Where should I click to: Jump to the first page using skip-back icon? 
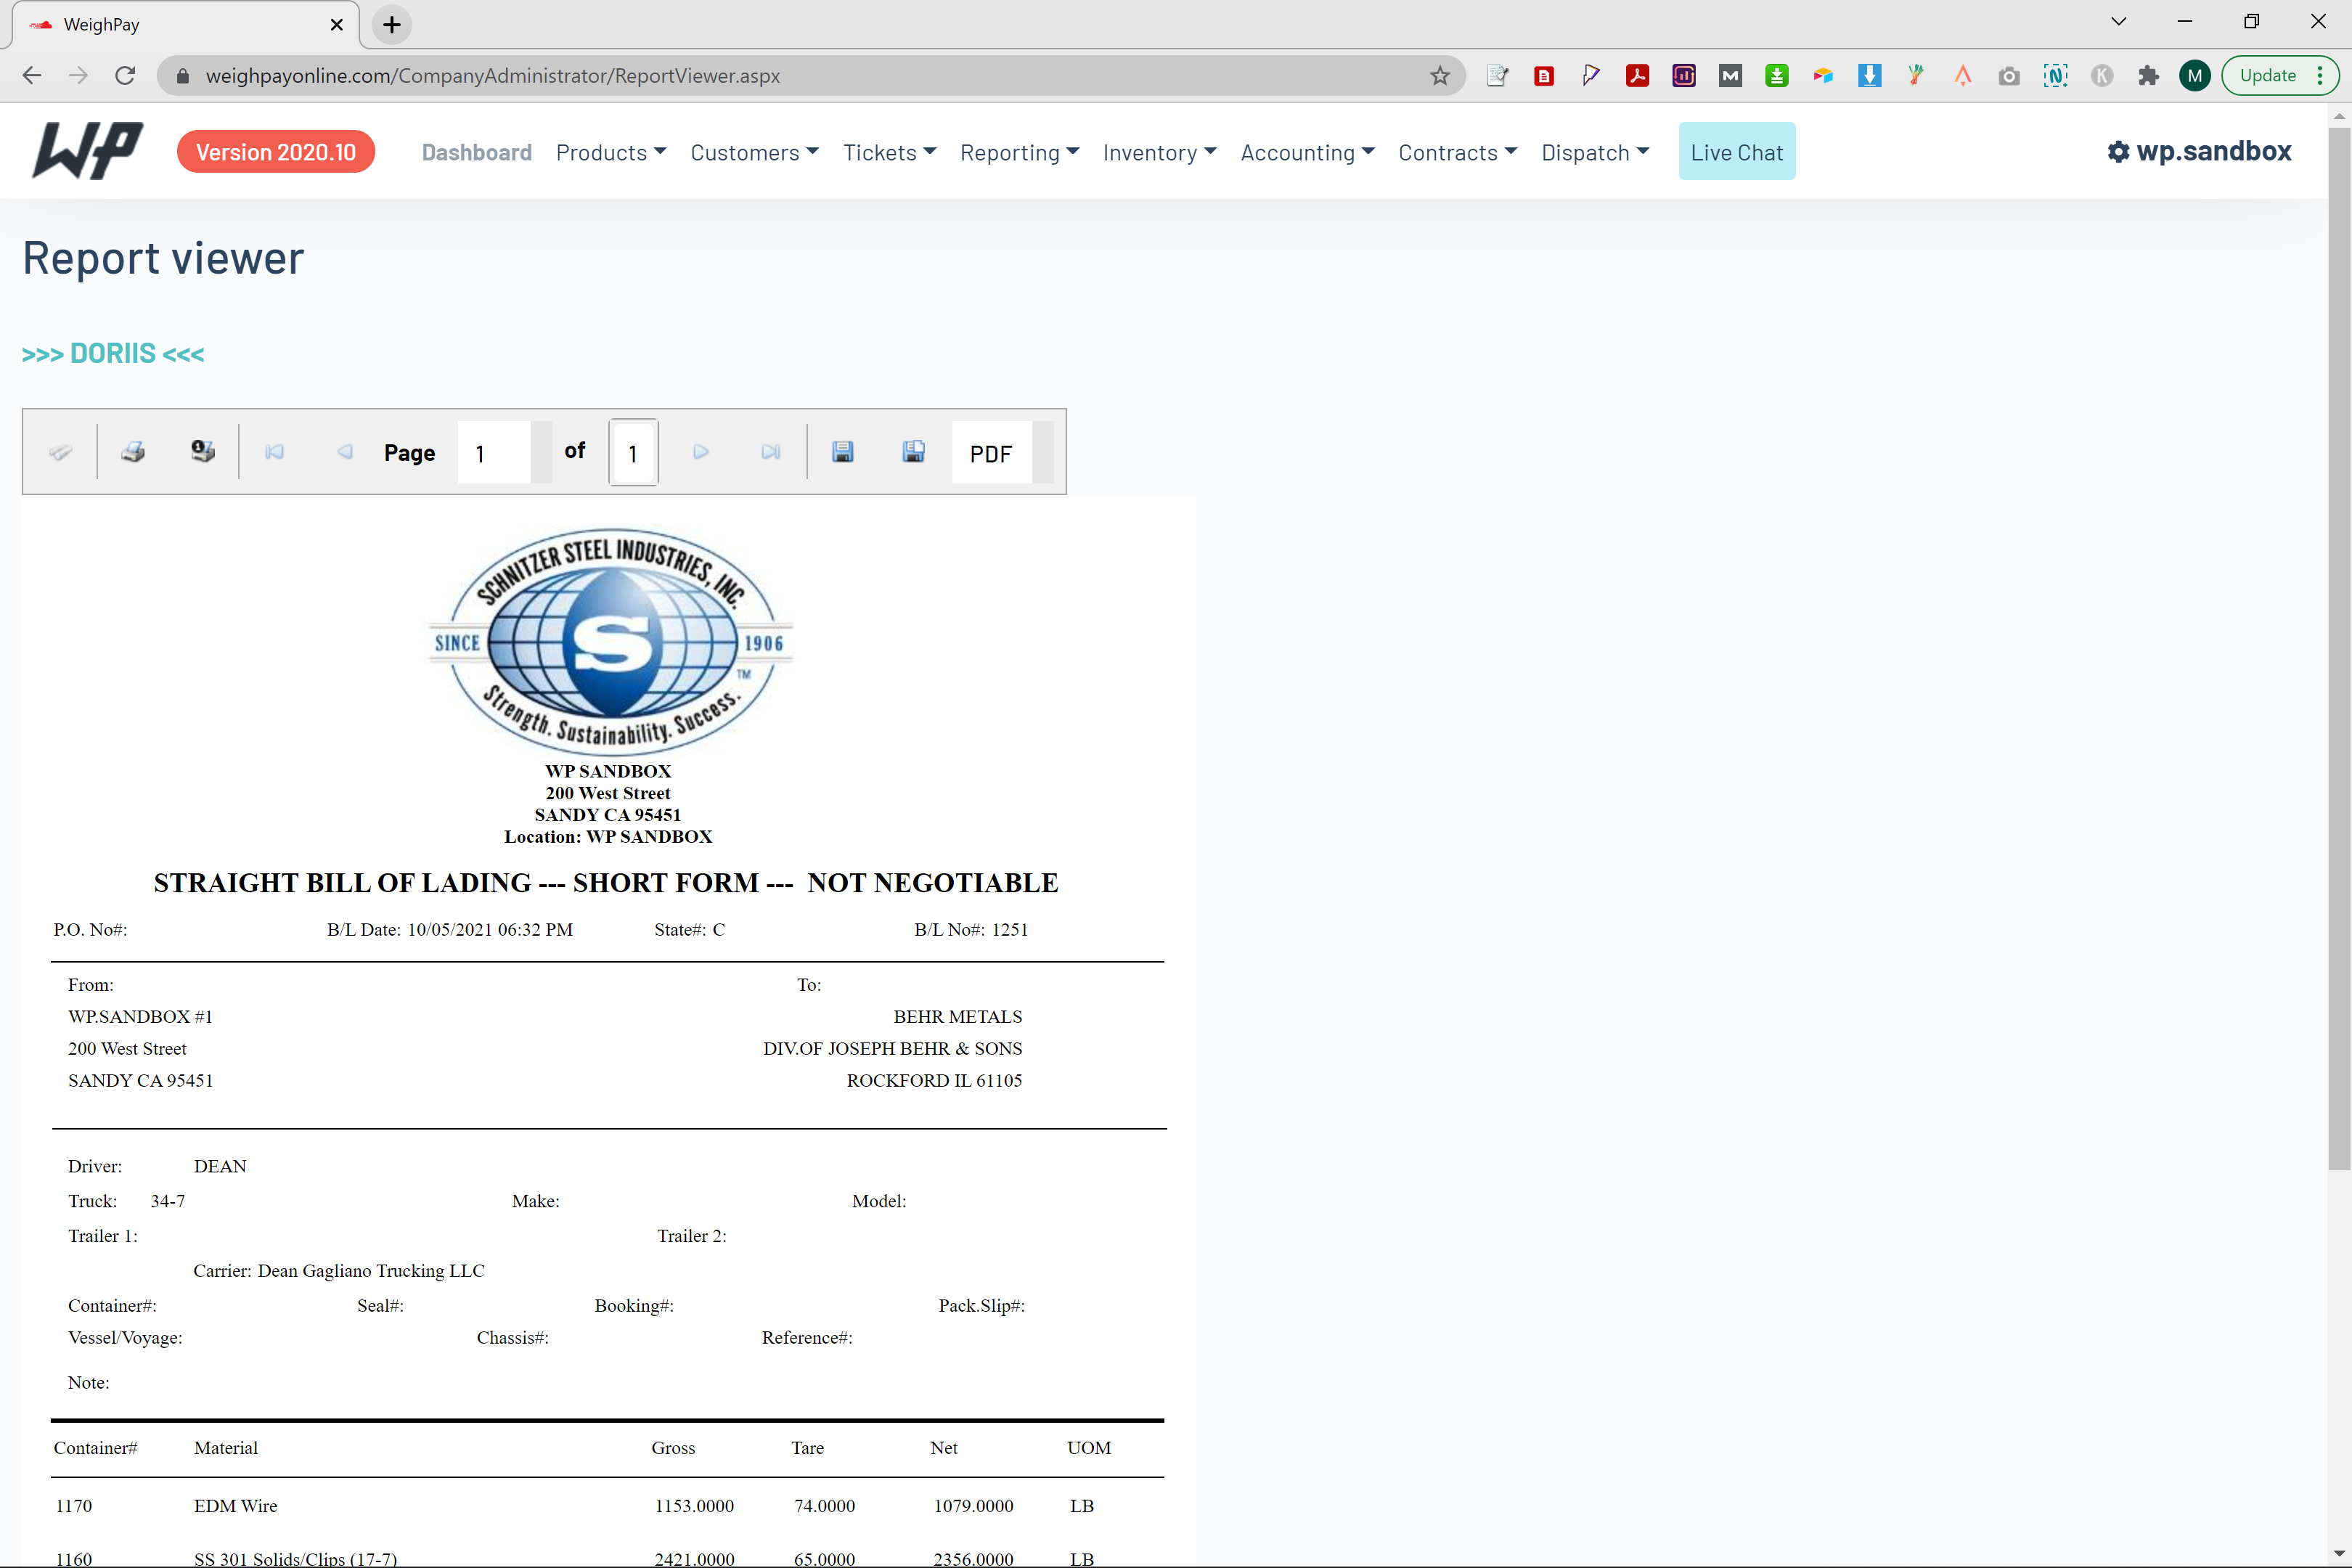coord(275,452)
